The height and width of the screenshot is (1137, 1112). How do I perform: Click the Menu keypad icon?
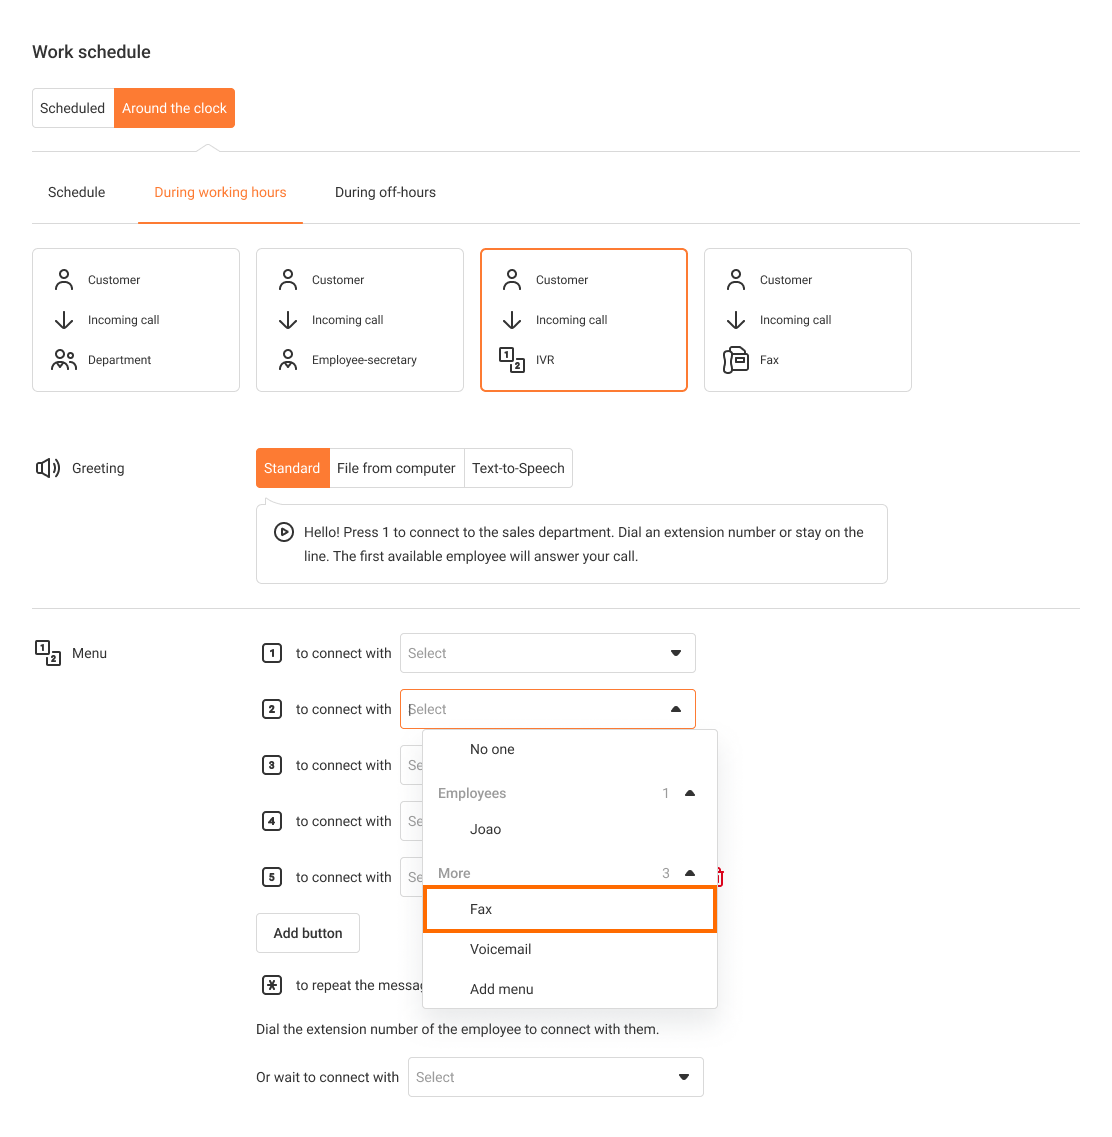click(48, 653)
